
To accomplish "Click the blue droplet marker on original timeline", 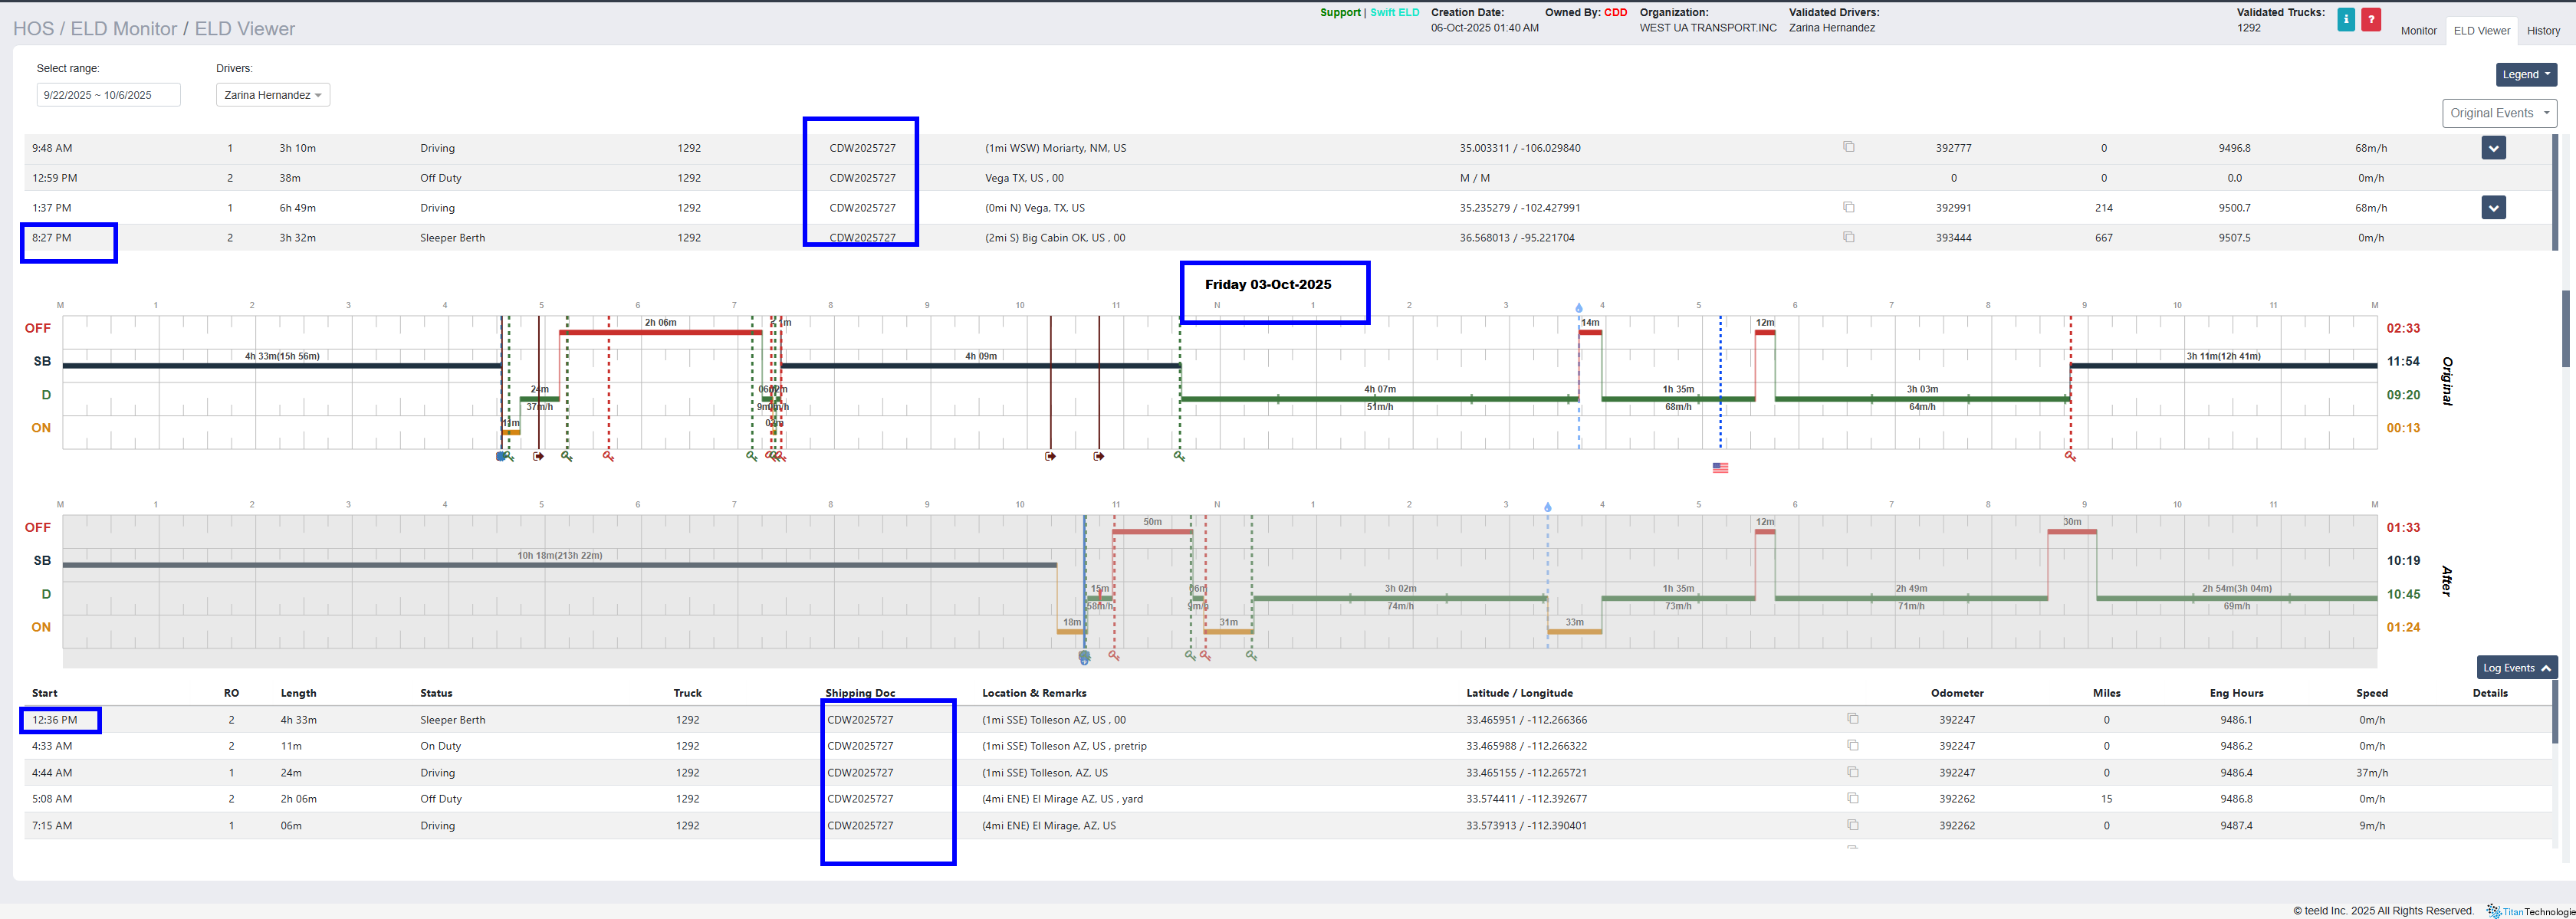I will pos(1579,308).
